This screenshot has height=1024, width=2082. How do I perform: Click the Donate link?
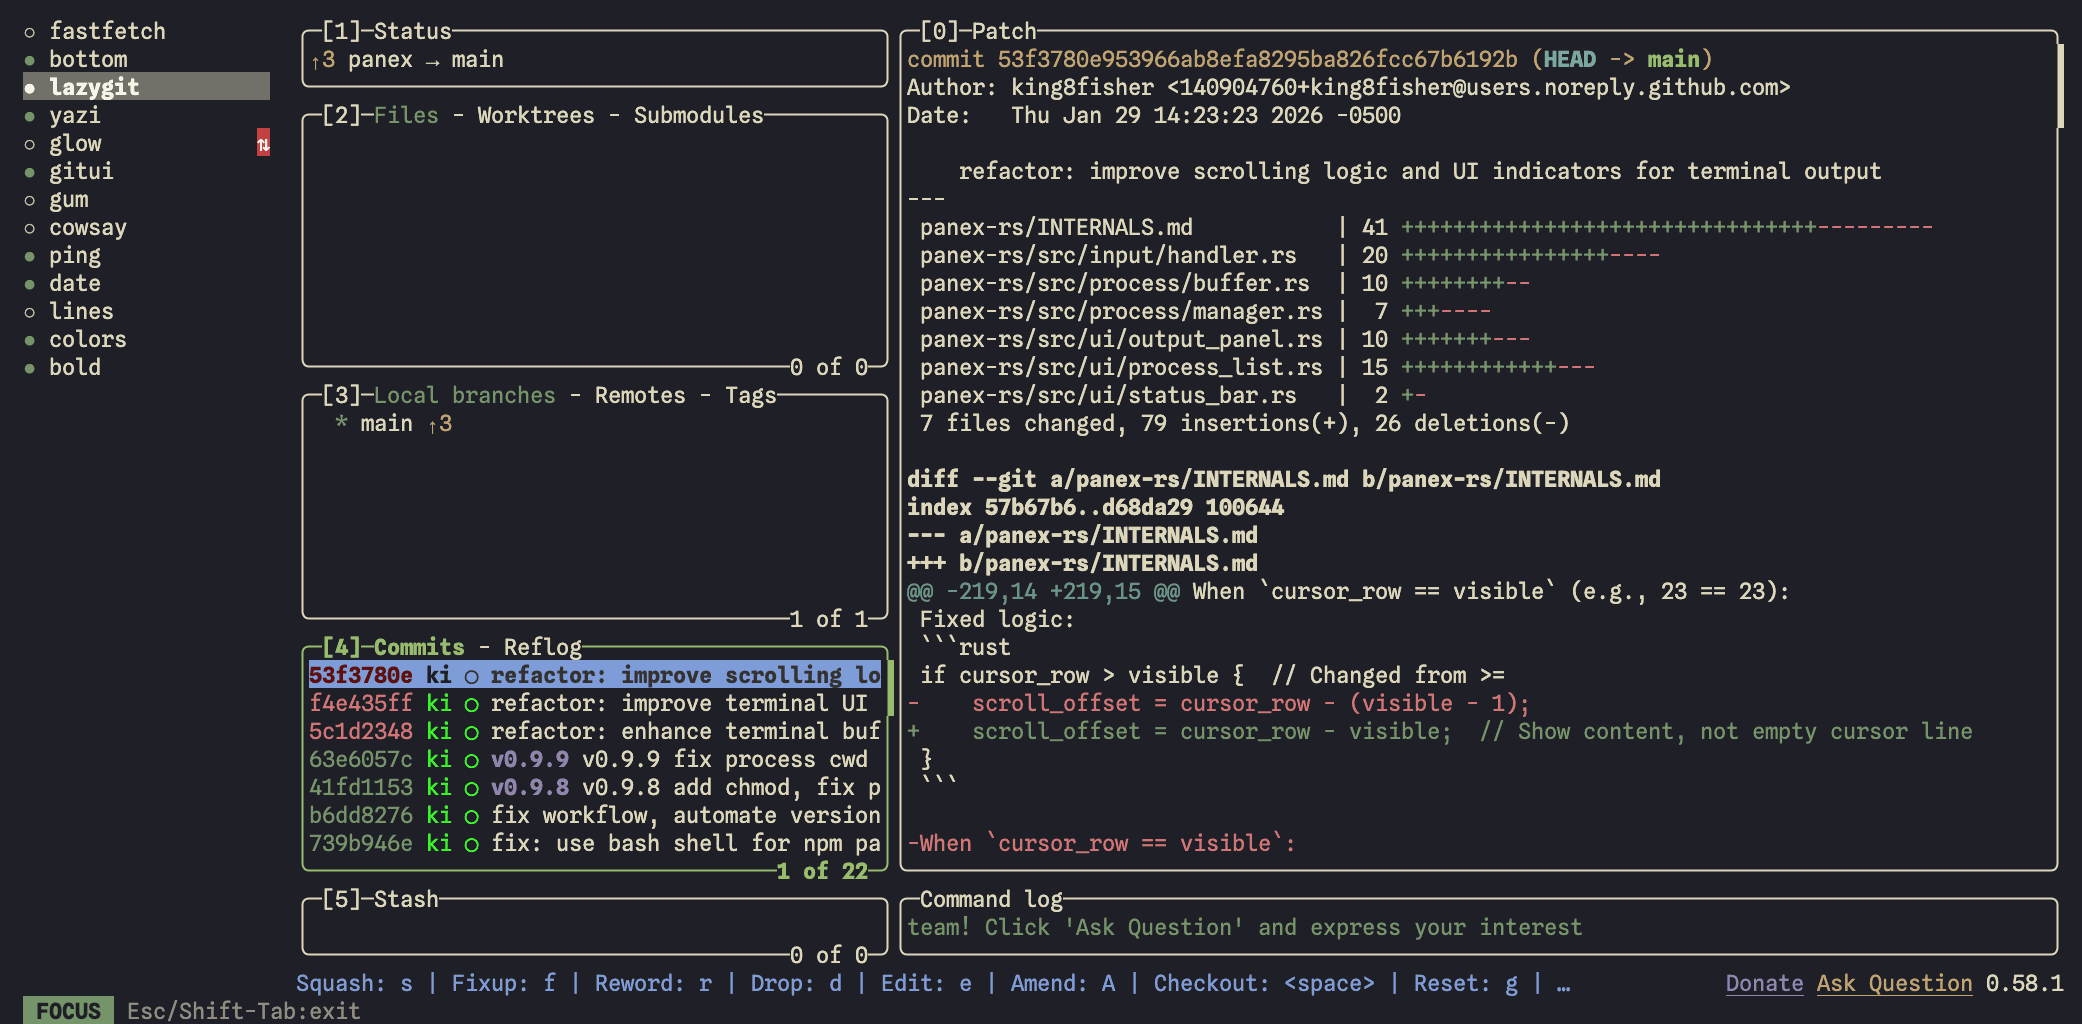(1764, 984)
